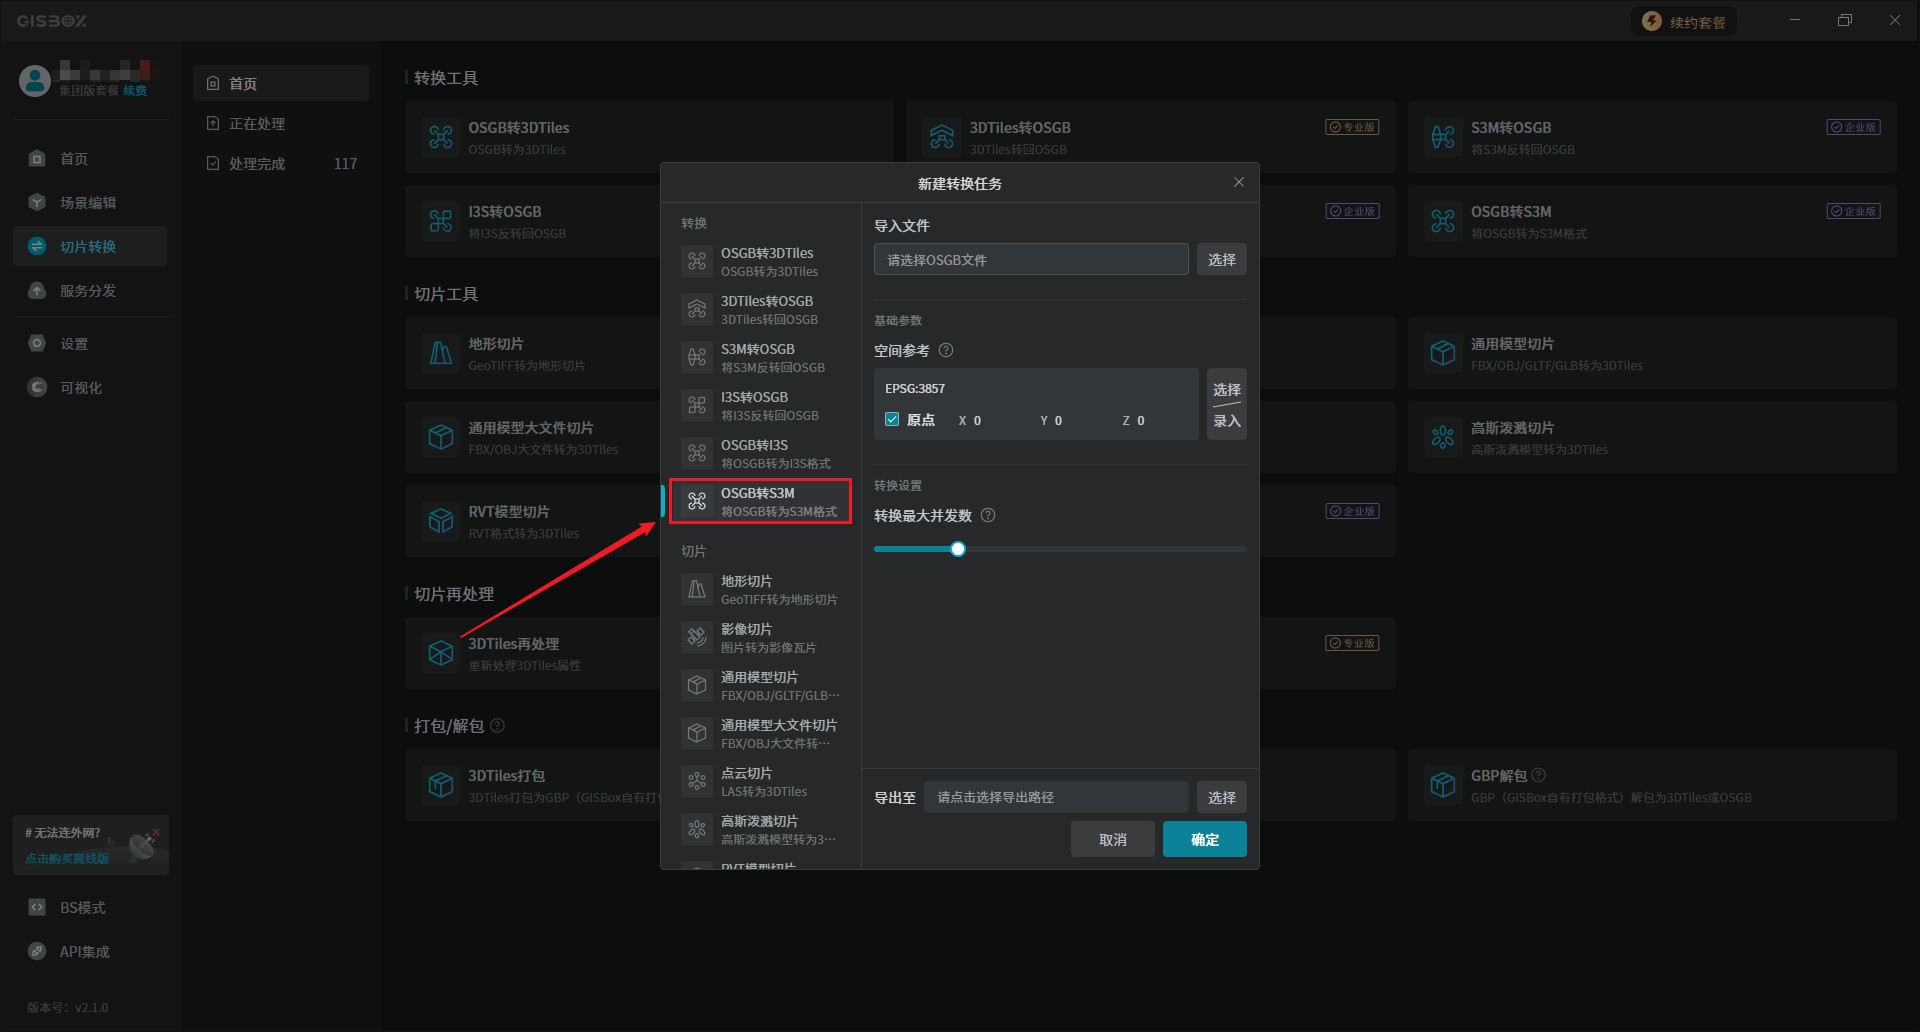Screen dimensions: 1920x1032
Task: Open 高斯泼溅切片 card icon on main page
Action: 1442,437
